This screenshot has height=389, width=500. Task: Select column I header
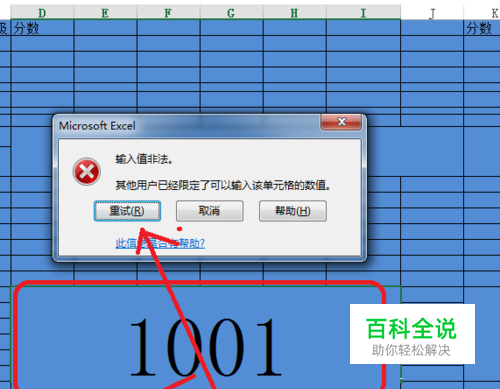(x=363, y=13)
